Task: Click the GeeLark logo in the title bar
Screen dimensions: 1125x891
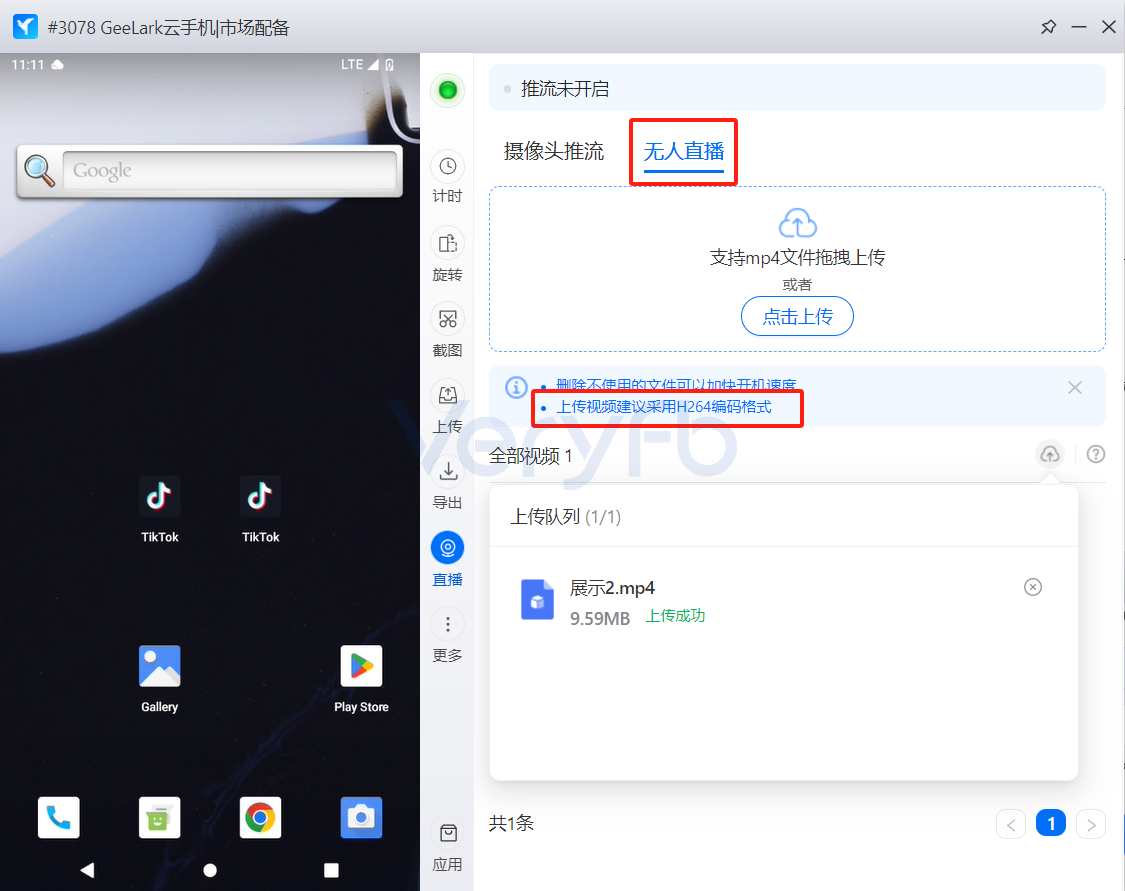Action: click(25, 27)
